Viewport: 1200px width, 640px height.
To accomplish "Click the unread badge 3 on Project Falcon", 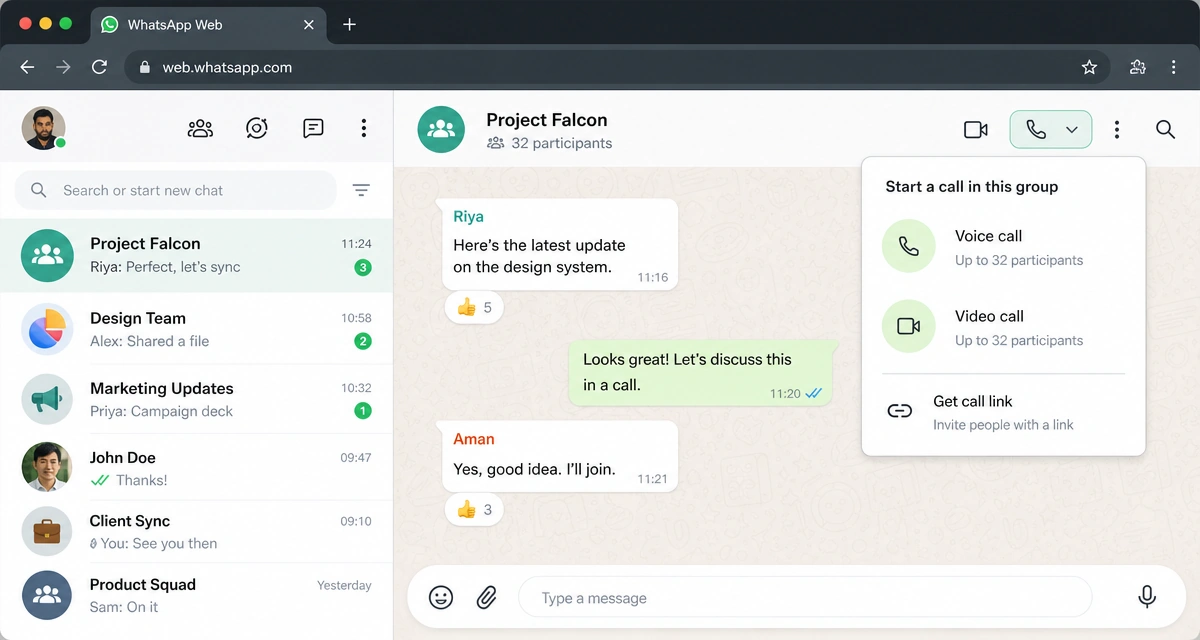I will 363,267.
